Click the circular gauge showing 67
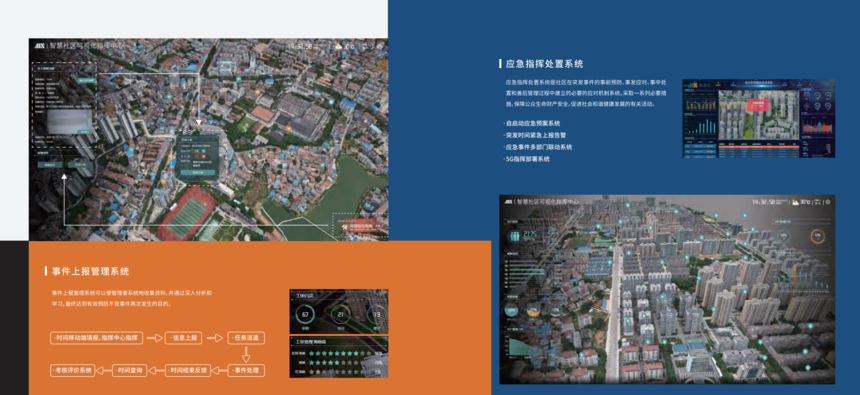 click(x=305, y=315)
